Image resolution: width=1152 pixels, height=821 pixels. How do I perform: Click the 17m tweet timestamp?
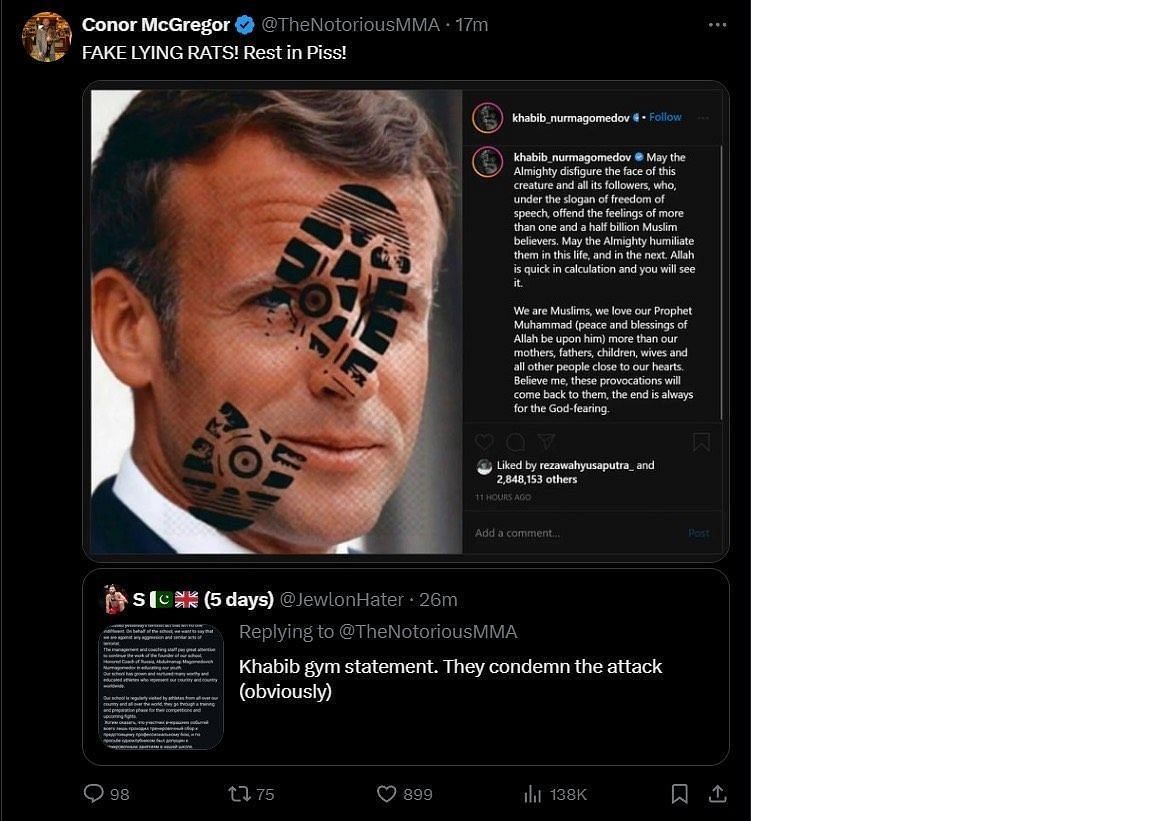[x=472, y=25]
